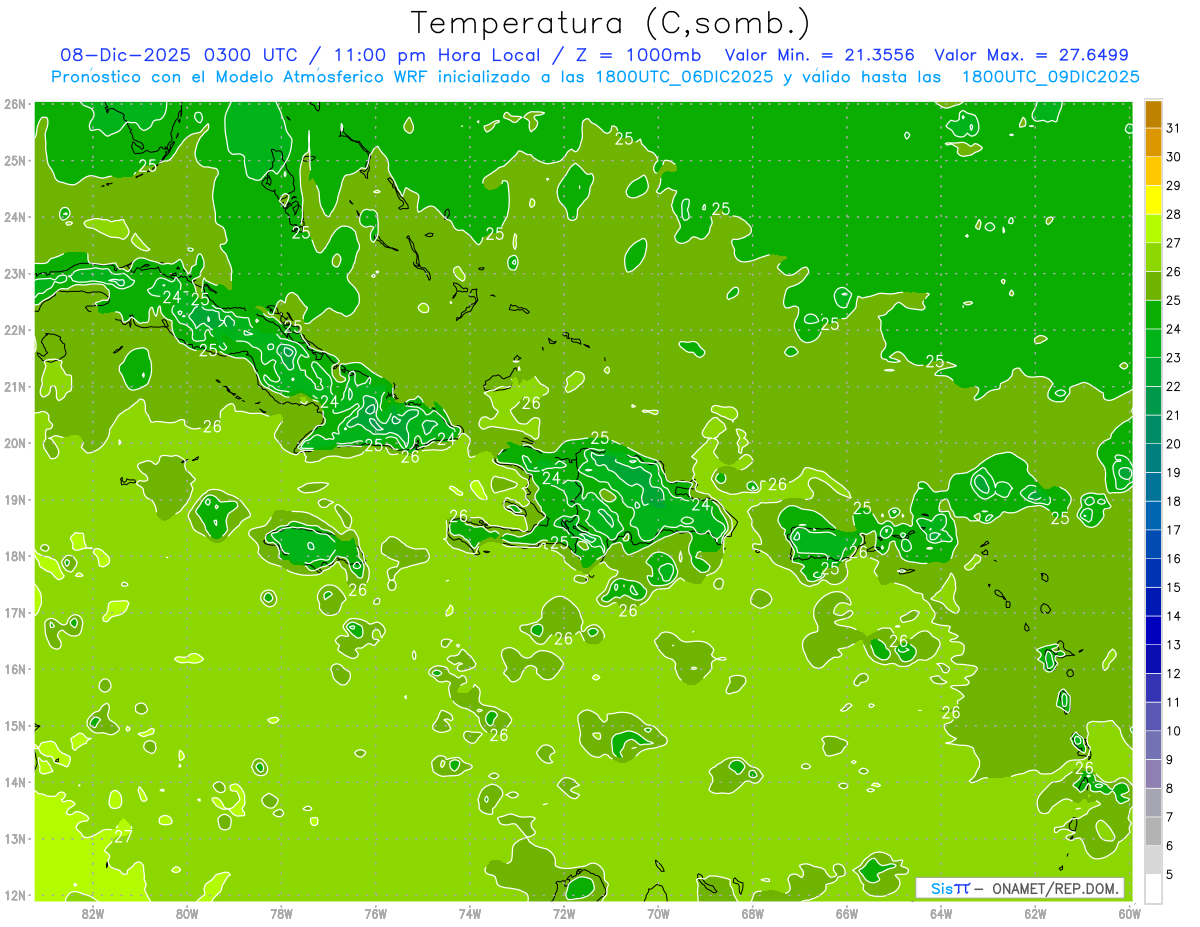Click the 15N latitude axis label
Viewport: 1200px width, 927px height.
pyautogui.click(x=14, y=725)
